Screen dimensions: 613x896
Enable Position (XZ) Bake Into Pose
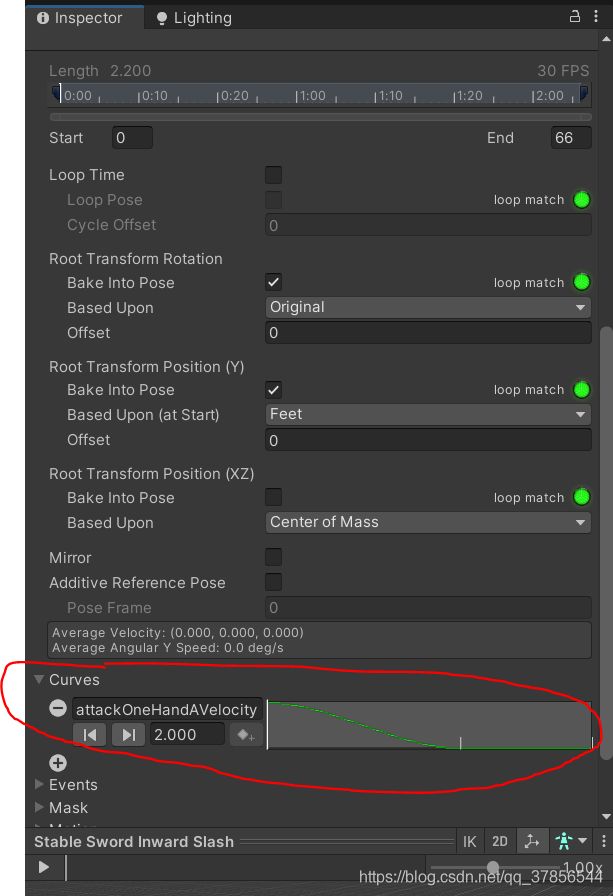pyautogui.click(x=273, y=497)
